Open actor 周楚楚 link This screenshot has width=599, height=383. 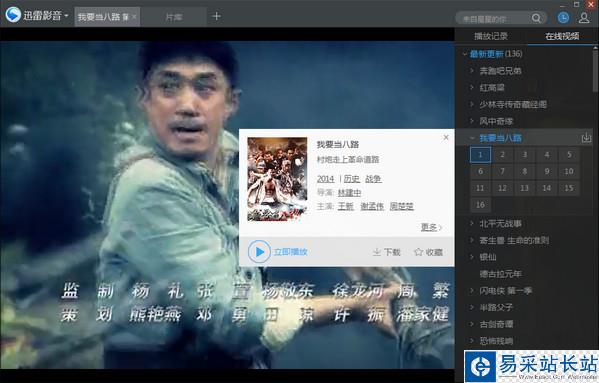(401, 206)
